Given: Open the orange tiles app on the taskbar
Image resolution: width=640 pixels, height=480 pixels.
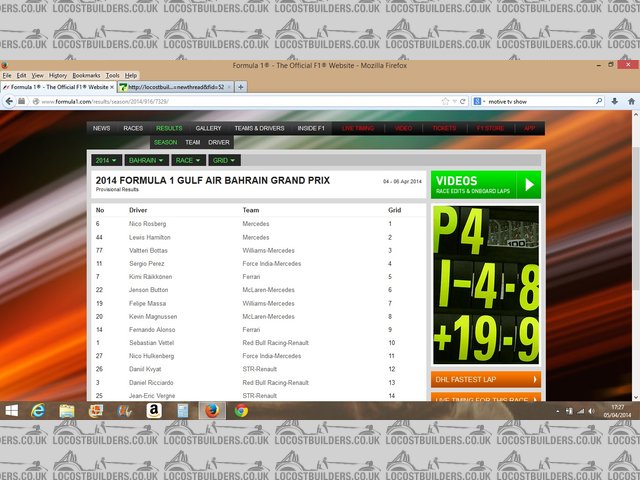Looking at the screenshot, I should [x=96, y=411].
